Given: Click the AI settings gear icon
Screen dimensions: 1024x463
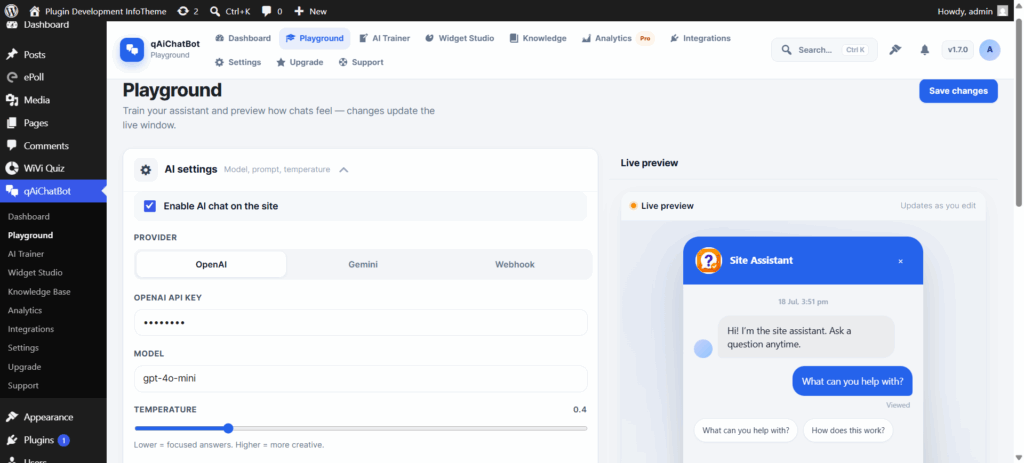Looking at the screenshot, I should pos(146,170).
